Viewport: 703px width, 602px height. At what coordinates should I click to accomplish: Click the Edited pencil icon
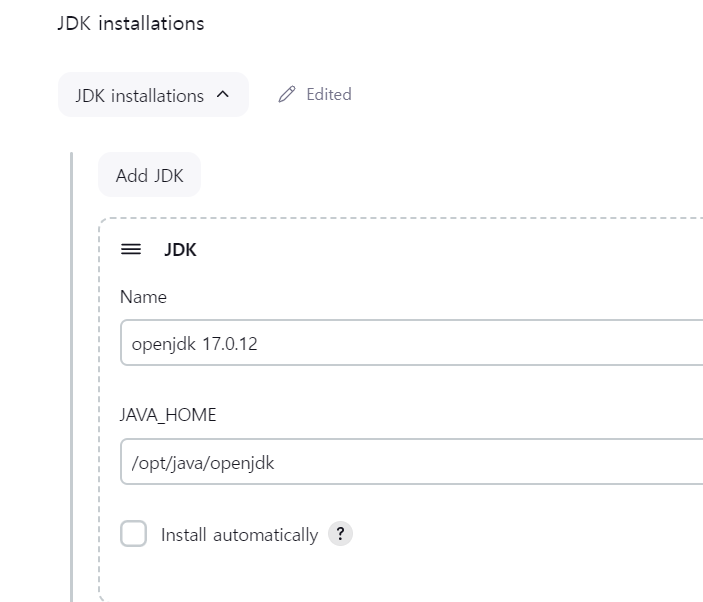click(x=287, y=94)
